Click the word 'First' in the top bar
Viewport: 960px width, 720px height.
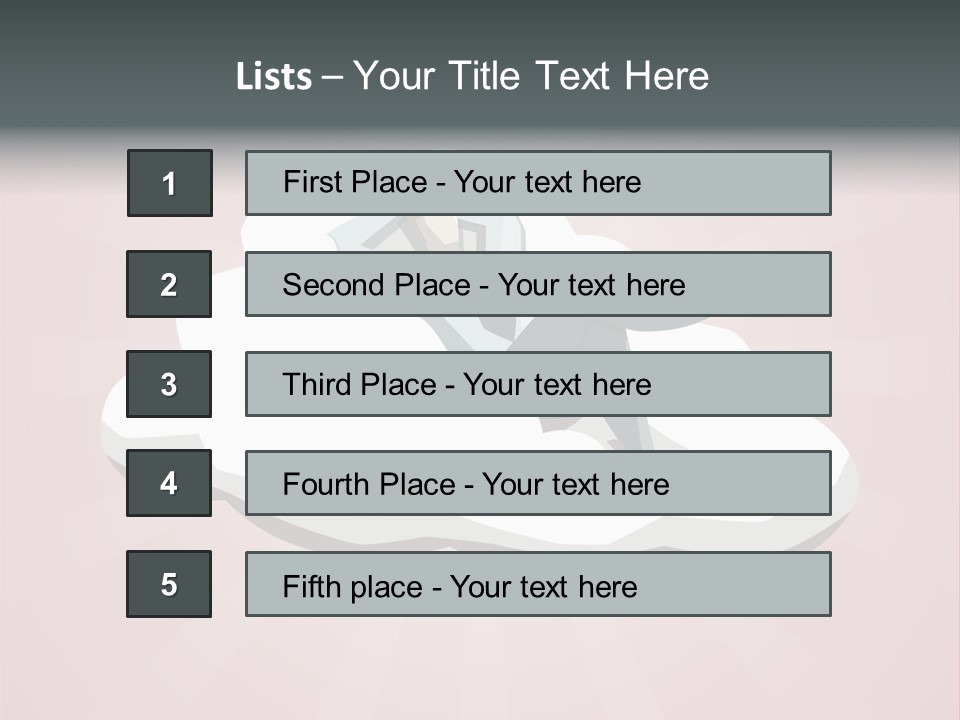point(308,182)
